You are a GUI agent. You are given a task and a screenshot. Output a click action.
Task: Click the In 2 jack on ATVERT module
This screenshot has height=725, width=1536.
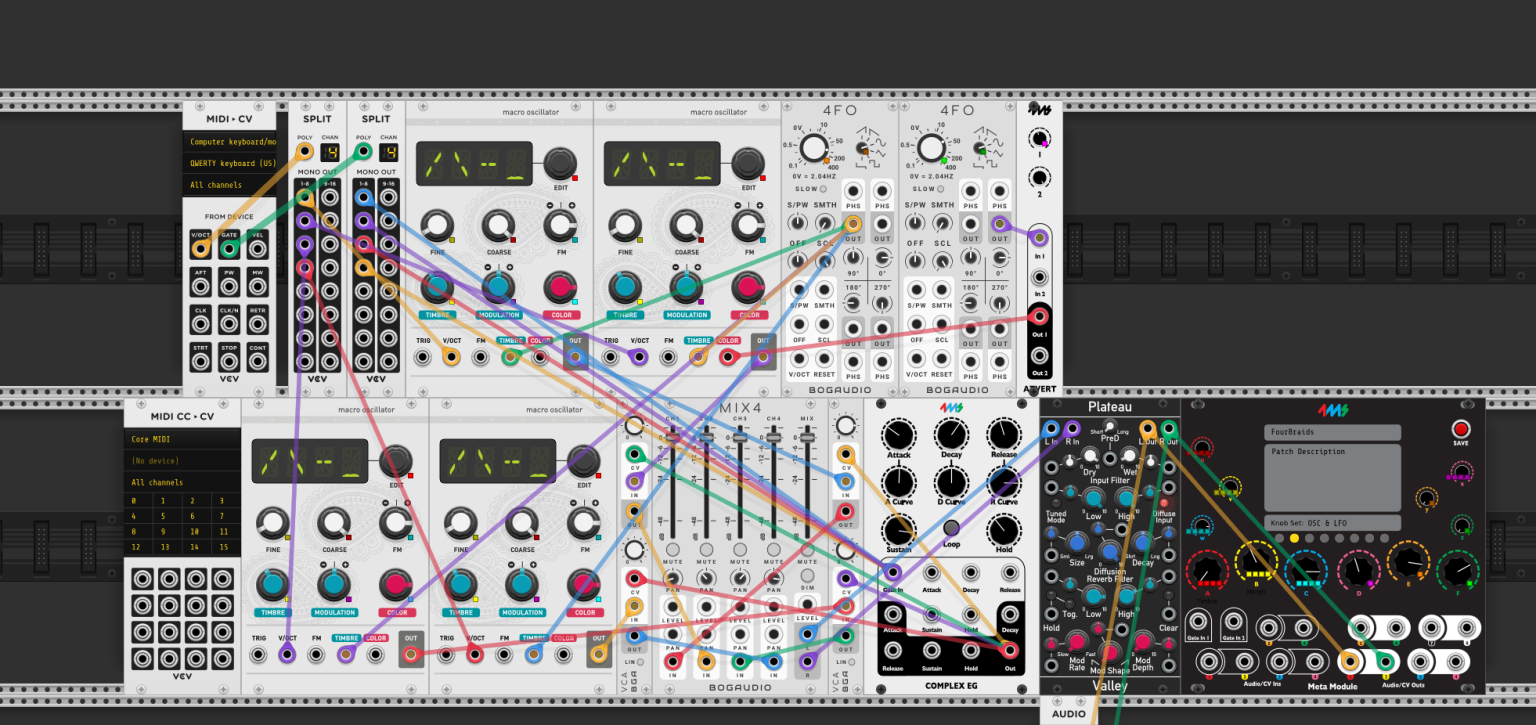point(1040,275)
